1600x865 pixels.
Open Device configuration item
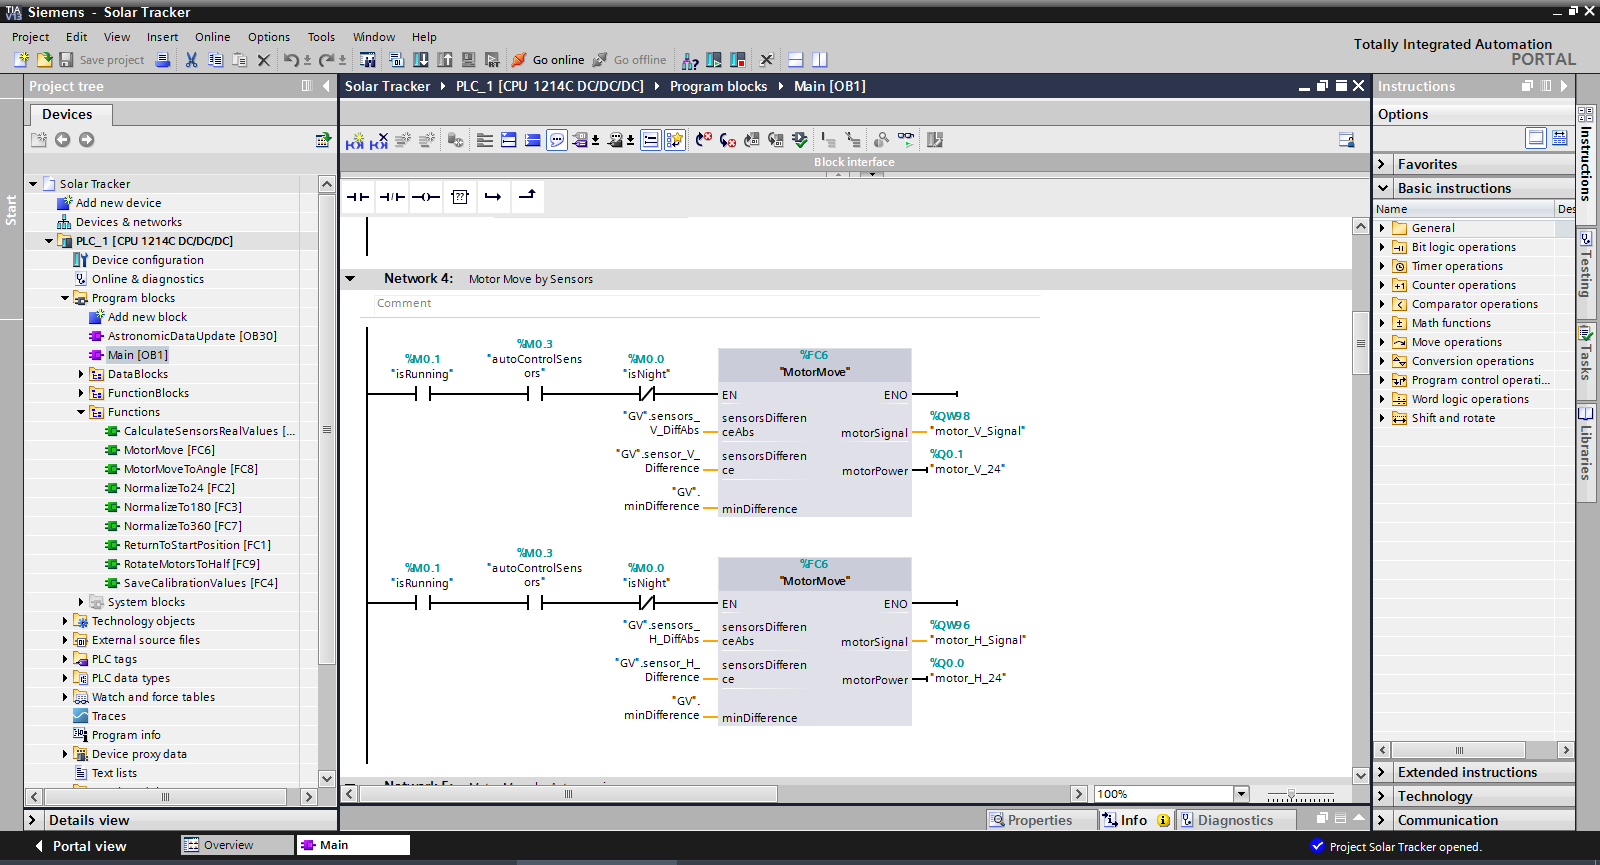coord(147,260)
